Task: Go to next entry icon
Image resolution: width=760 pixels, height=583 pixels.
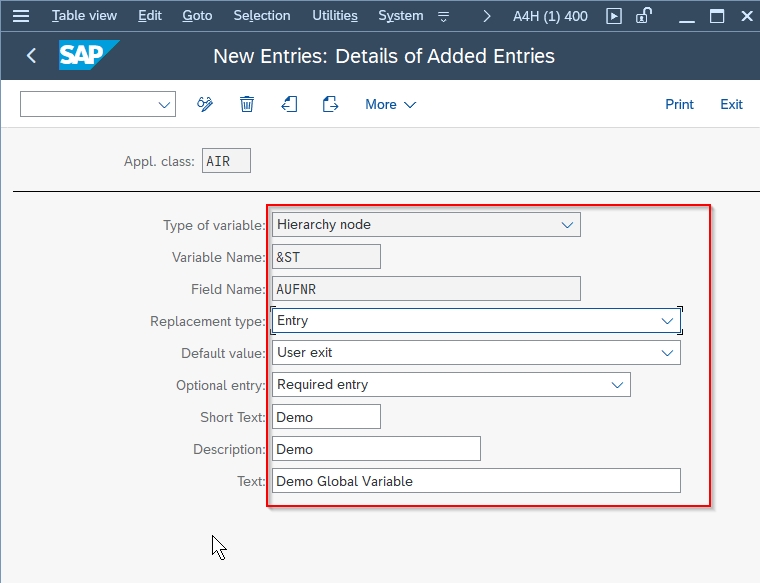Action: (331, 104)
